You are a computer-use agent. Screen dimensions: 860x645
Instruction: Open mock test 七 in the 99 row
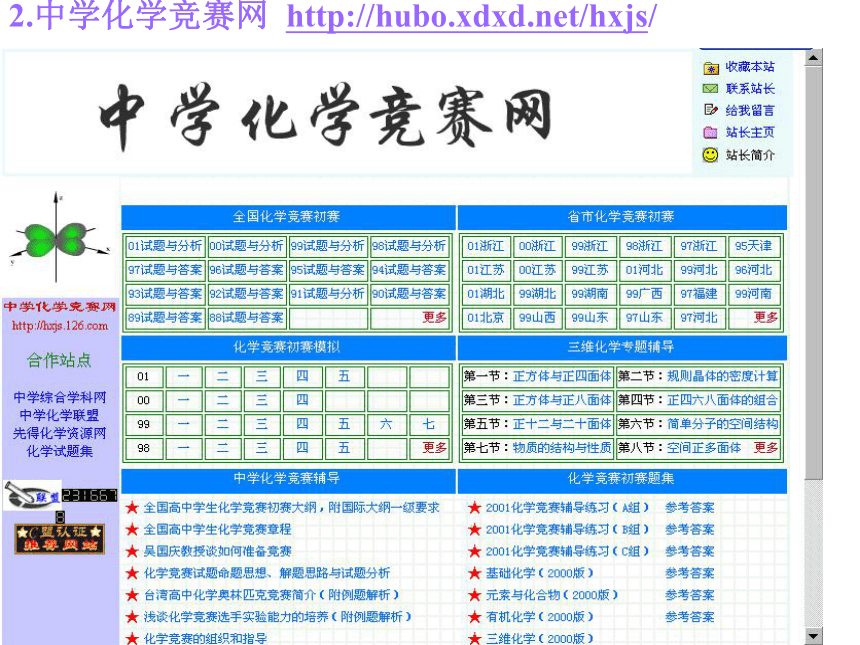click(429, 424)
